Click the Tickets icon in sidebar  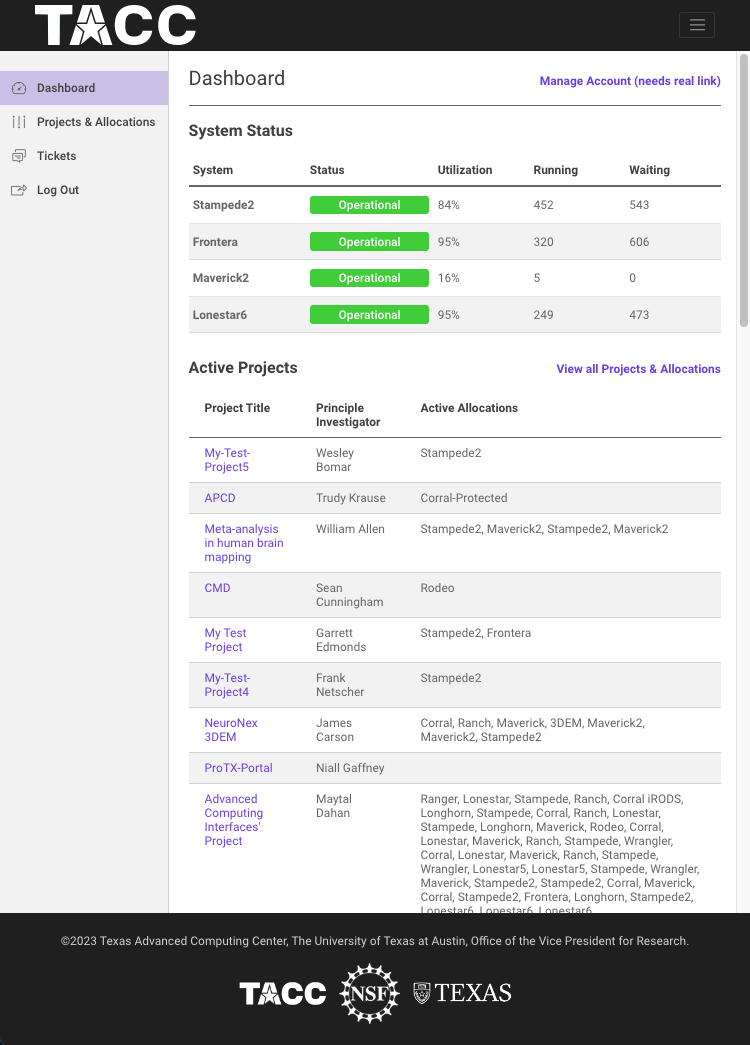point(19,156)
